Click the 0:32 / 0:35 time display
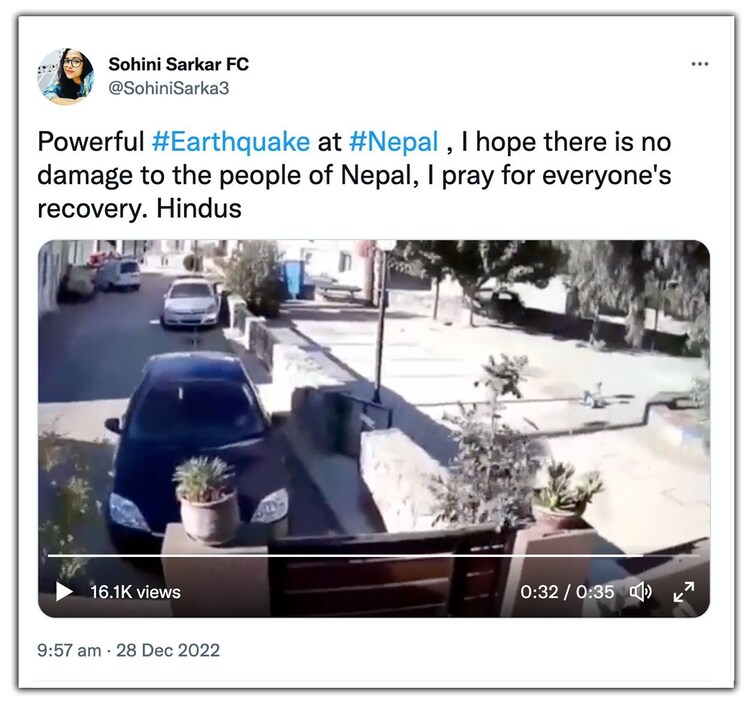 pos(567,592)
